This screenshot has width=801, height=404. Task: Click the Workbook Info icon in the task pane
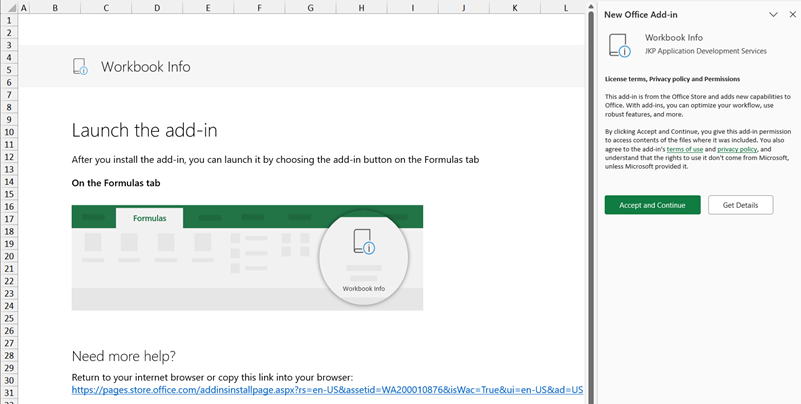(x=620, y=45)
